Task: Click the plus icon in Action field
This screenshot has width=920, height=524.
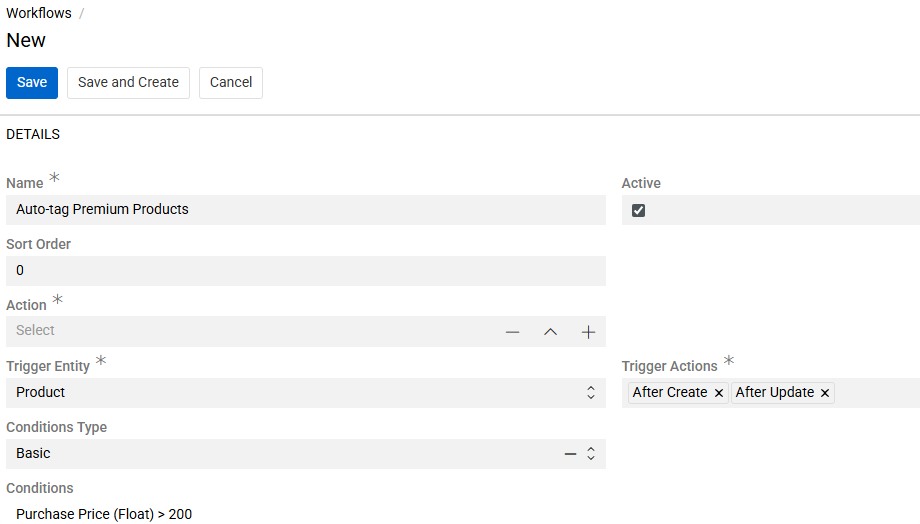Action: point(588,332)
